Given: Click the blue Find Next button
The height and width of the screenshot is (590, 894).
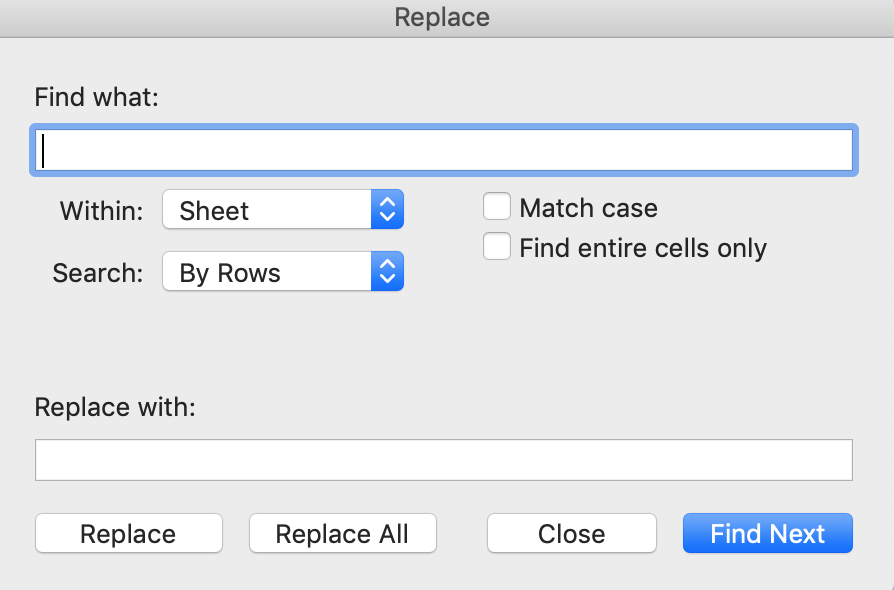Looking at the screenshot, I should click(768, 534).
